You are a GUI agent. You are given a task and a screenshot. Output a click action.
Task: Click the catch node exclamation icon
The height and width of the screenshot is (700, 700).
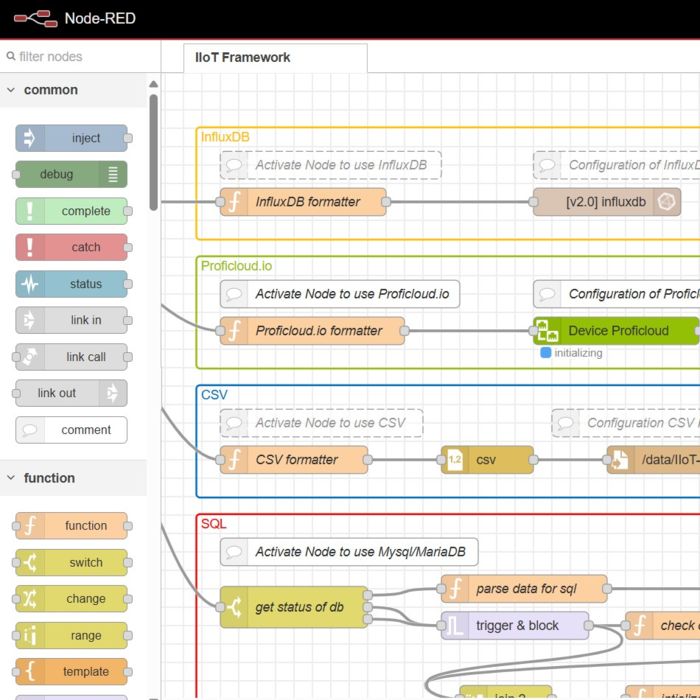click(x=29, y=247)
